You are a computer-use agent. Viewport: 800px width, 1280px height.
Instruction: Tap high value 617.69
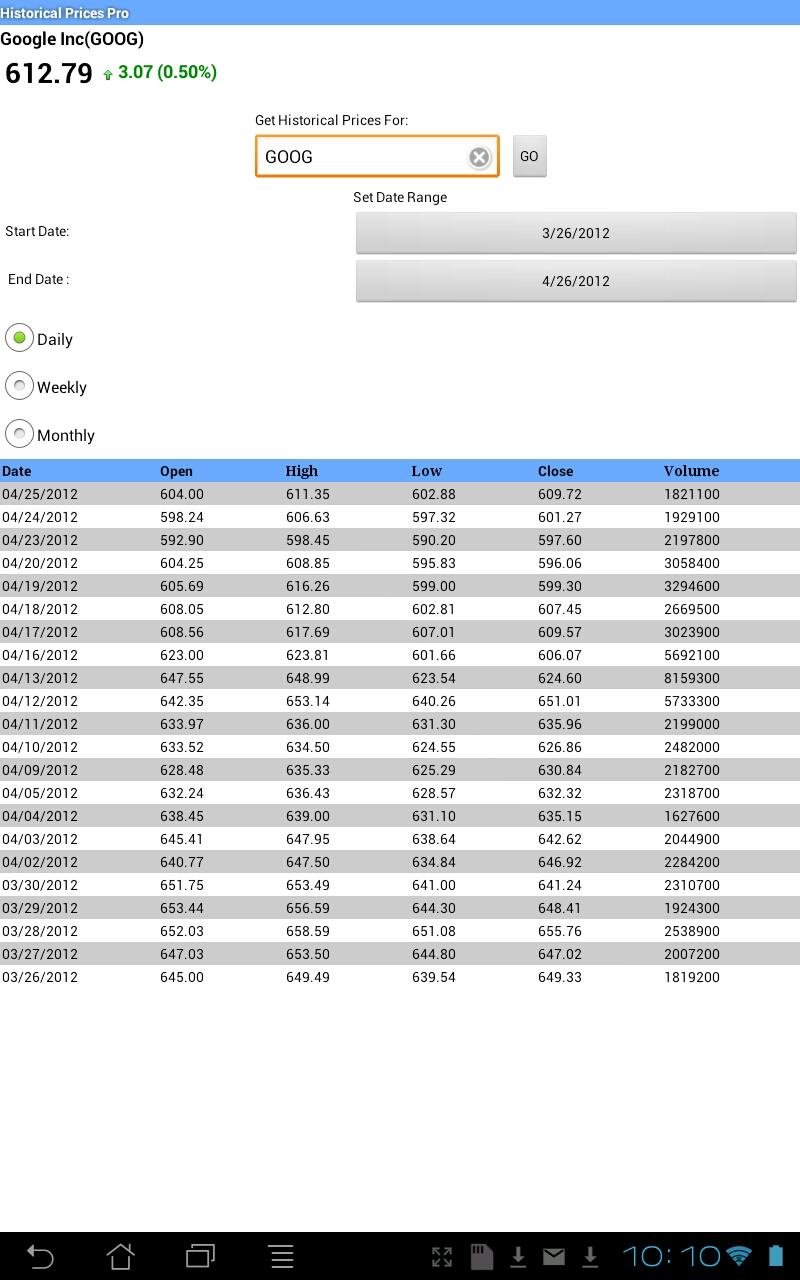point(308,632)
